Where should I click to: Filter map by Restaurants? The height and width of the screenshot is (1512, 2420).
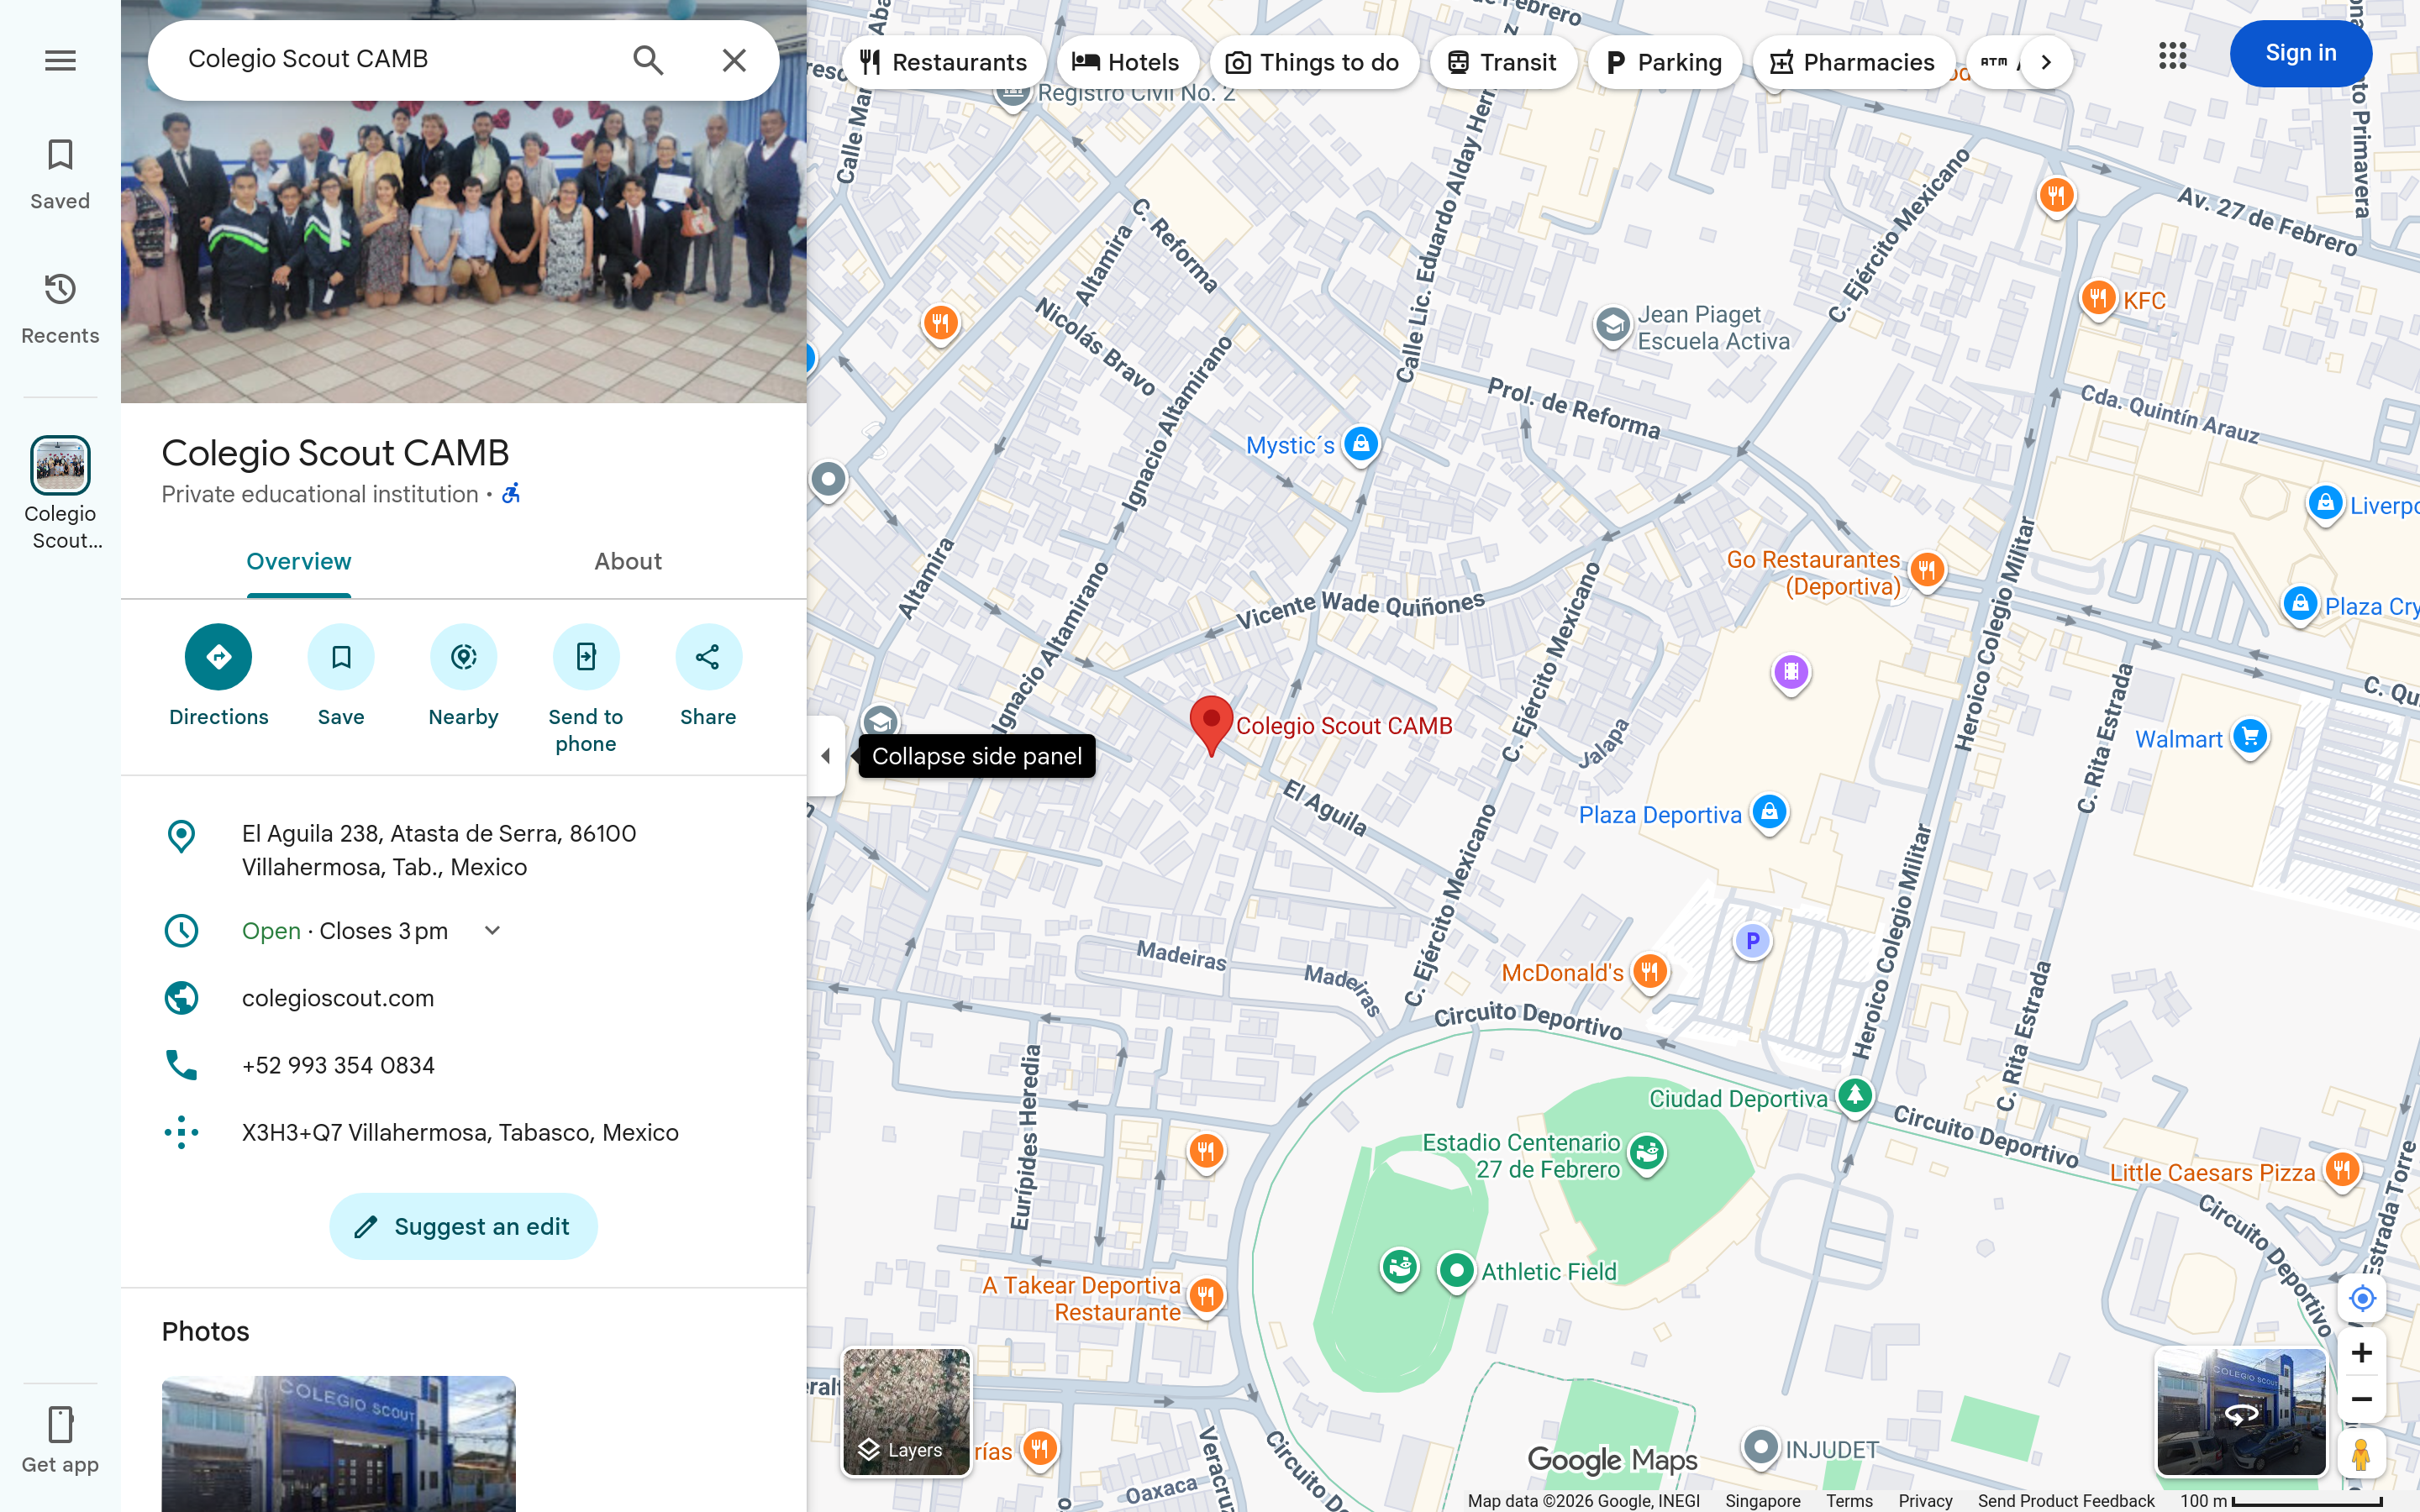click(x=943, y=62)
